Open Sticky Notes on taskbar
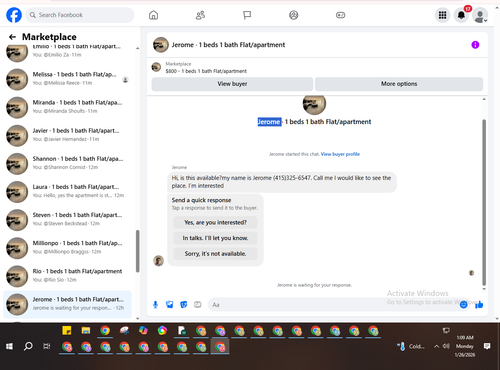 click(x=67, y=330)
